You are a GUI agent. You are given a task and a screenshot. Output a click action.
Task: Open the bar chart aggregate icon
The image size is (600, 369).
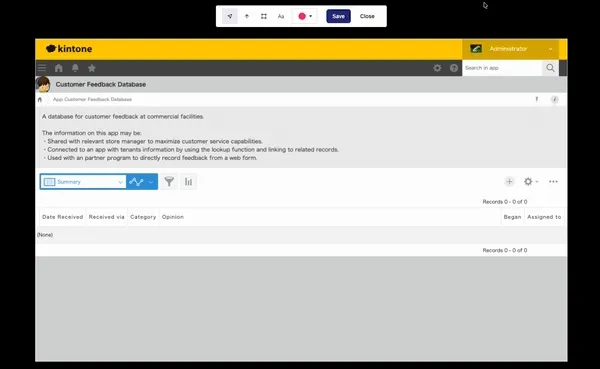coord(188,182)
